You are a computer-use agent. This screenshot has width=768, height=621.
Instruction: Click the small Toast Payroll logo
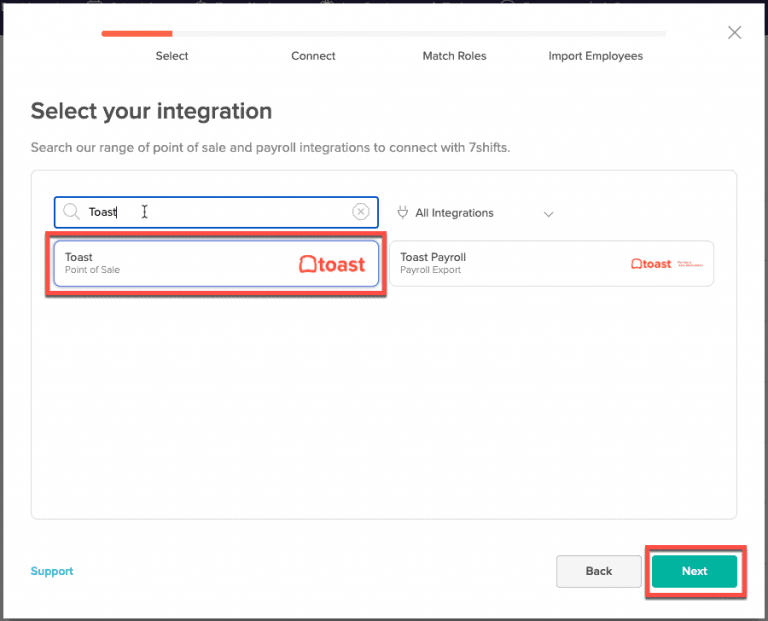pos(666,264)
